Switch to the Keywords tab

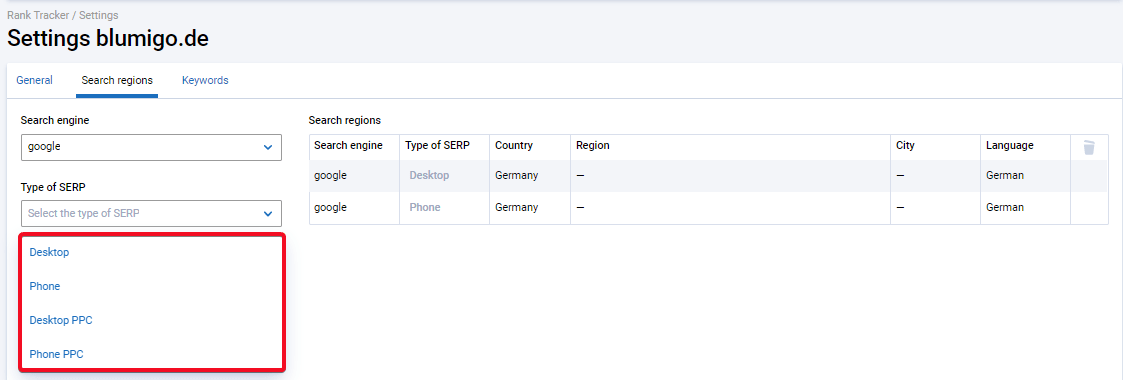point(205,80)
